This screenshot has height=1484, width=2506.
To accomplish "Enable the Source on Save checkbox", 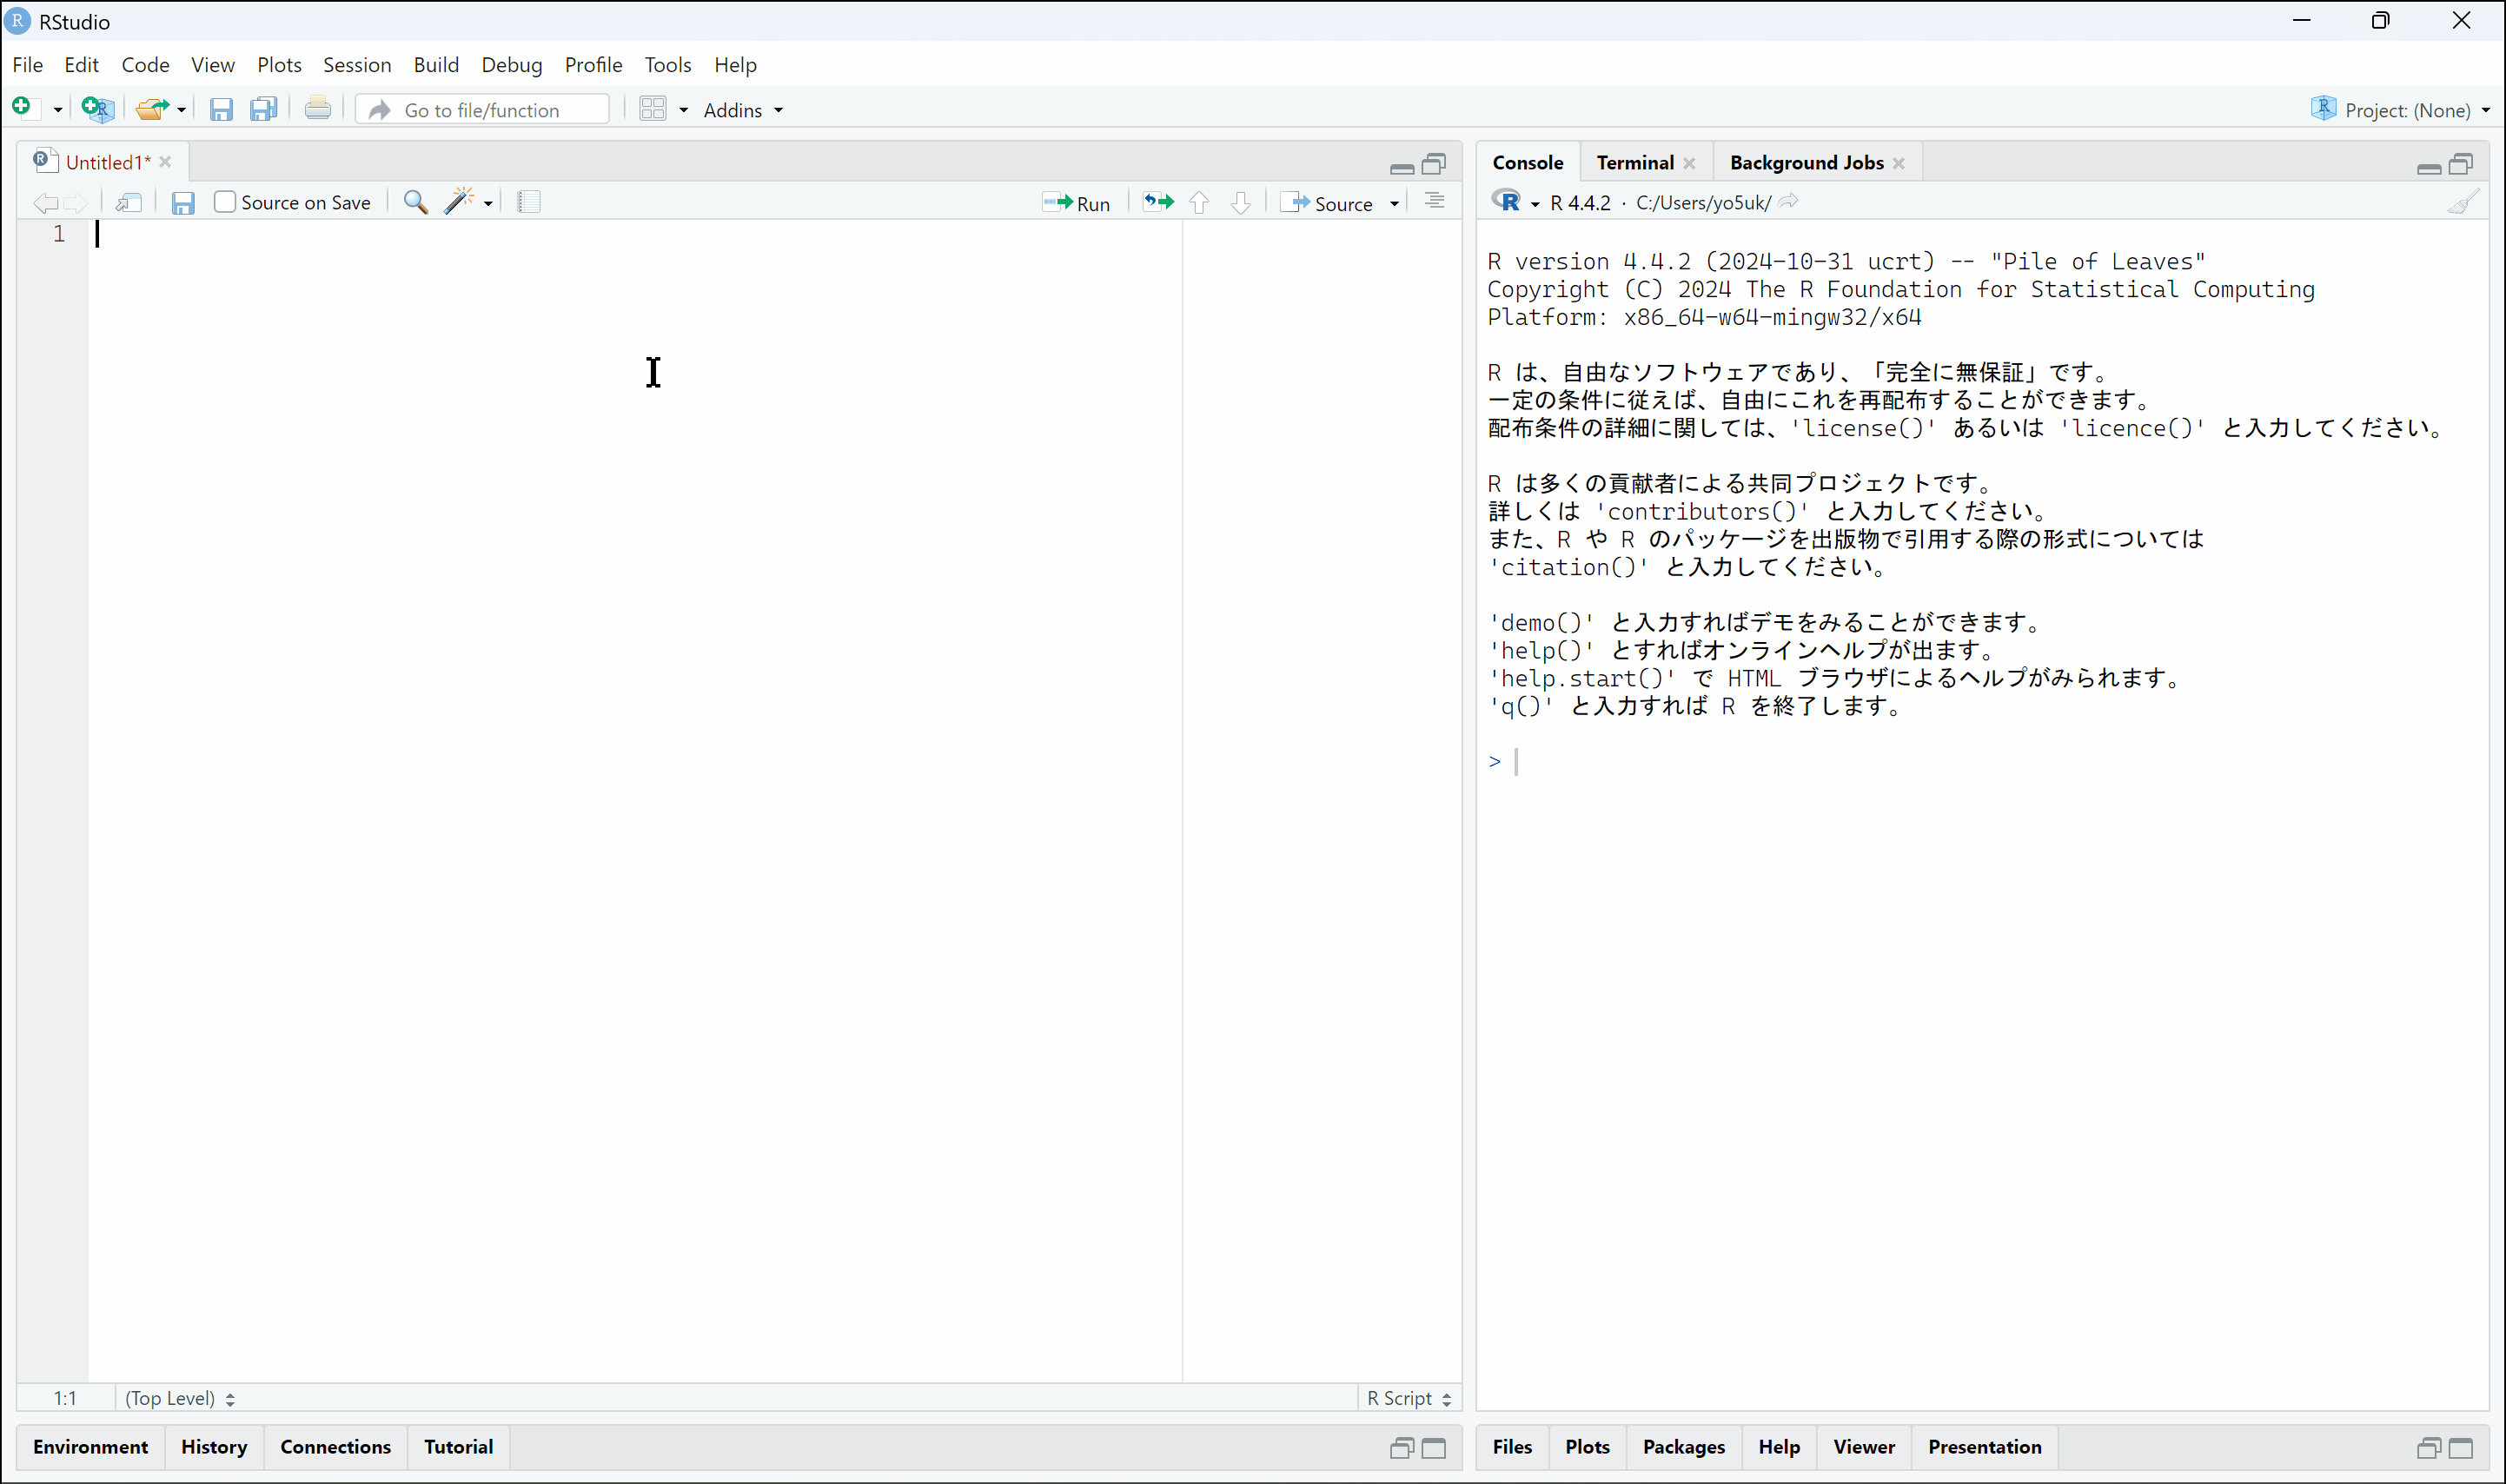I will pos(225,202).
